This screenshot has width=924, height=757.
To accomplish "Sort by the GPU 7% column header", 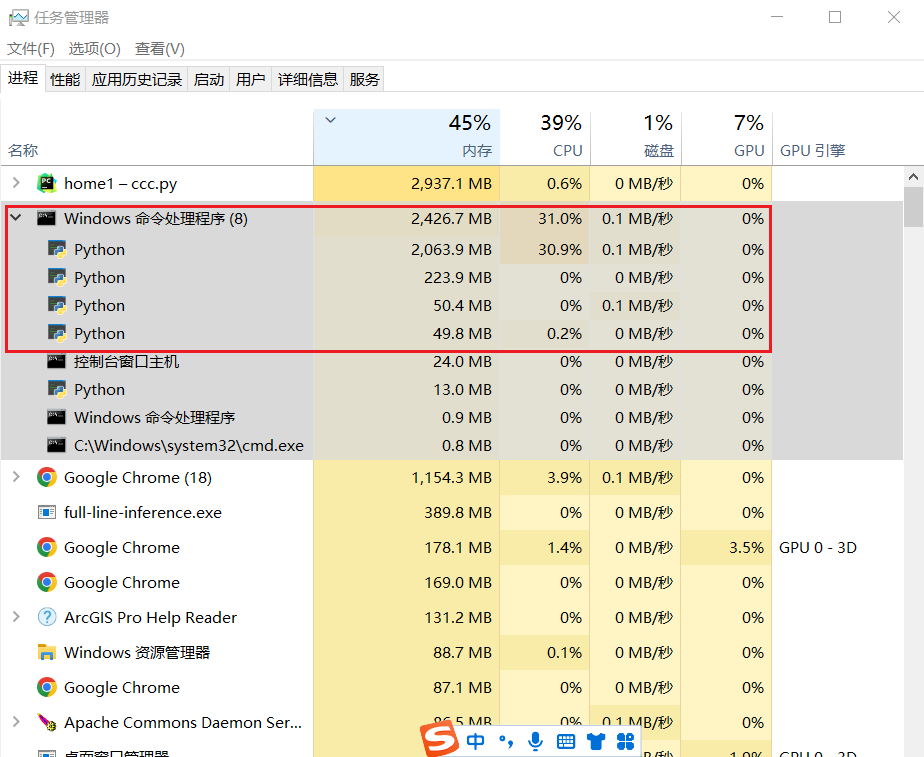I will tap(727, 137).
